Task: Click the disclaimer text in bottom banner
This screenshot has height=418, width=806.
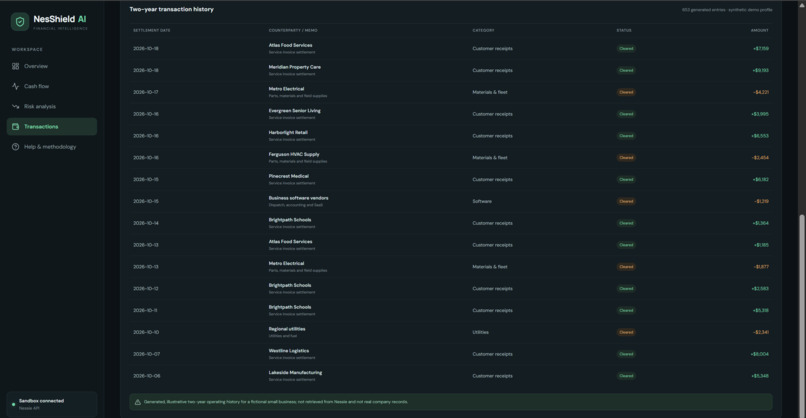Action: pyautogui.click(x=276, y=402)
